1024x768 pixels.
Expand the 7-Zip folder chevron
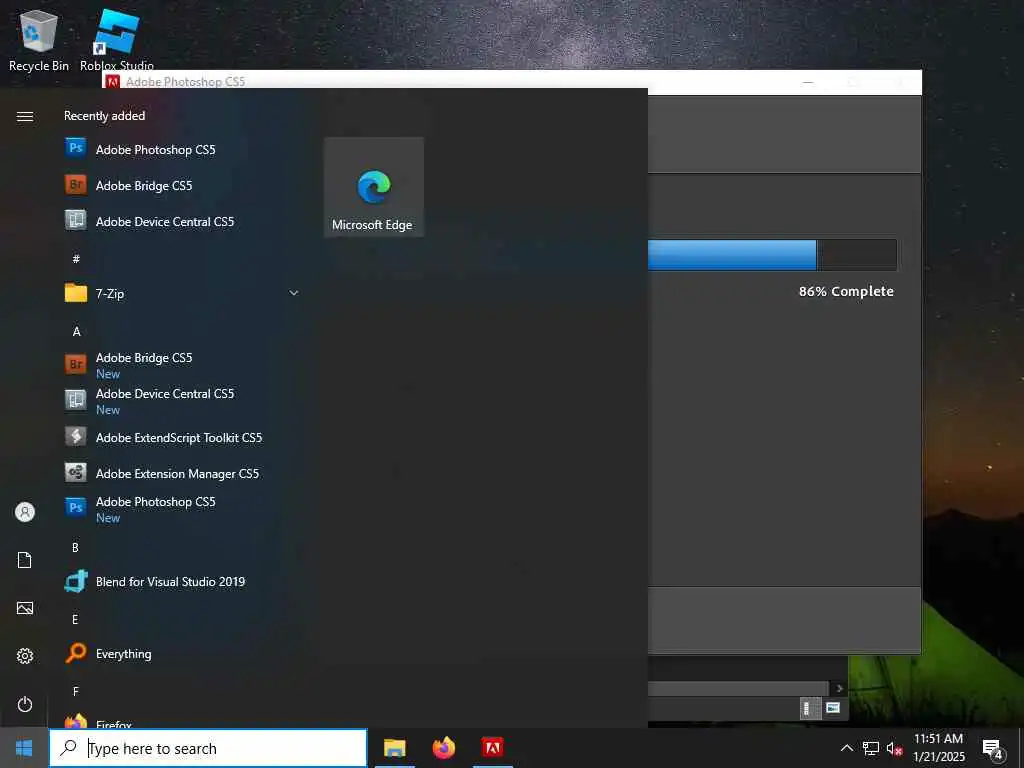(294, 293)
